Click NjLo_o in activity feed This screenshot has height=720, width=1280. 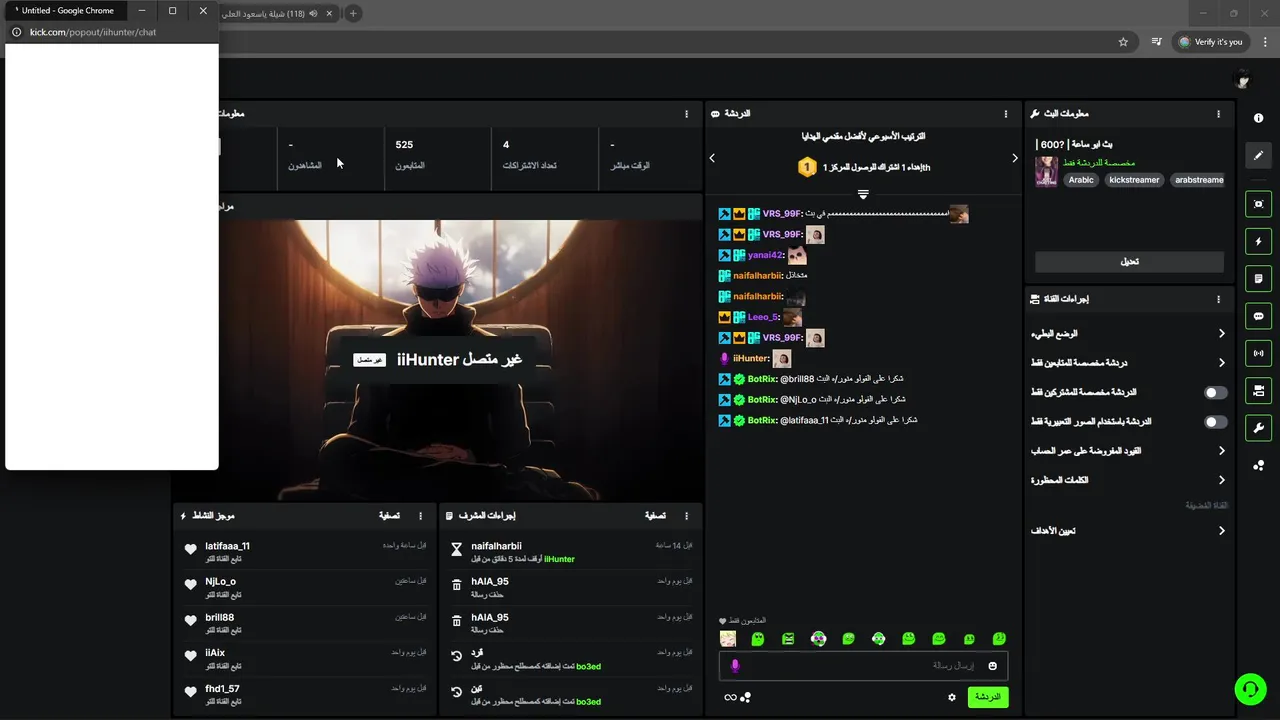pyautogui.click(x=220, y=582)
